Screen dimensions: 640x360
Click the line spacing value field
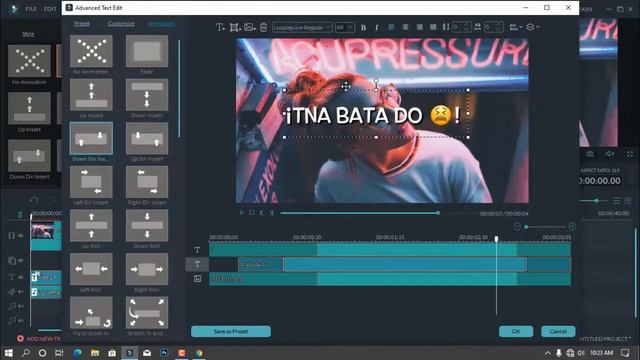pyautogui.click(x=462, y=27)
